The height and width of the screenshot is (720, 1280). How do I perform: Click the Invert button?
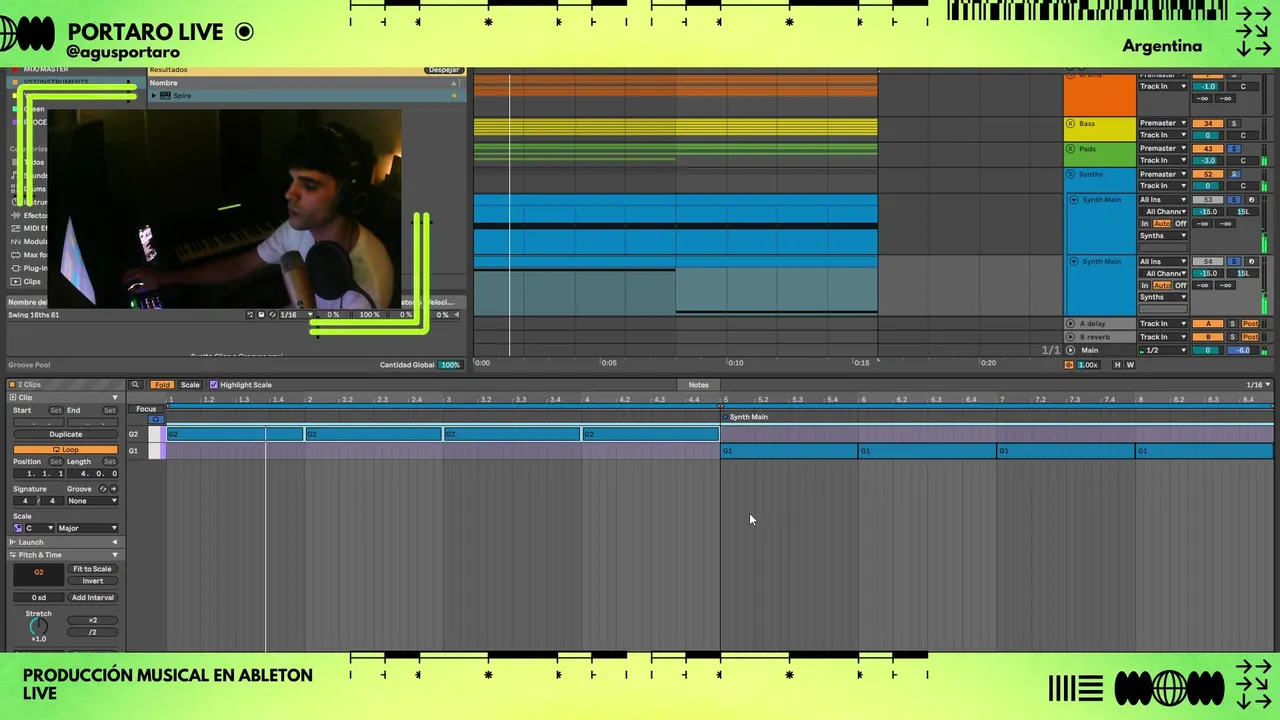(92, 581)
